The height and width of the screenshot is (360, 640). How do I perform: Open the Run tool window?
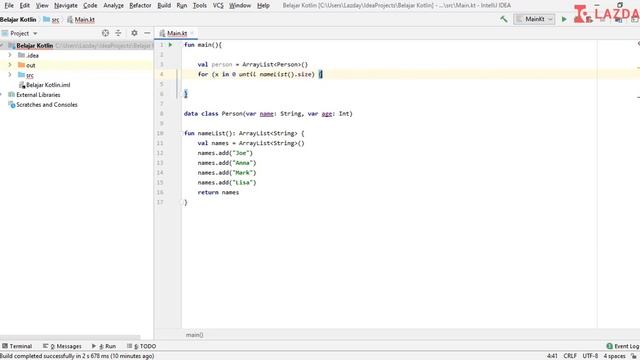(x=104, y=346)
